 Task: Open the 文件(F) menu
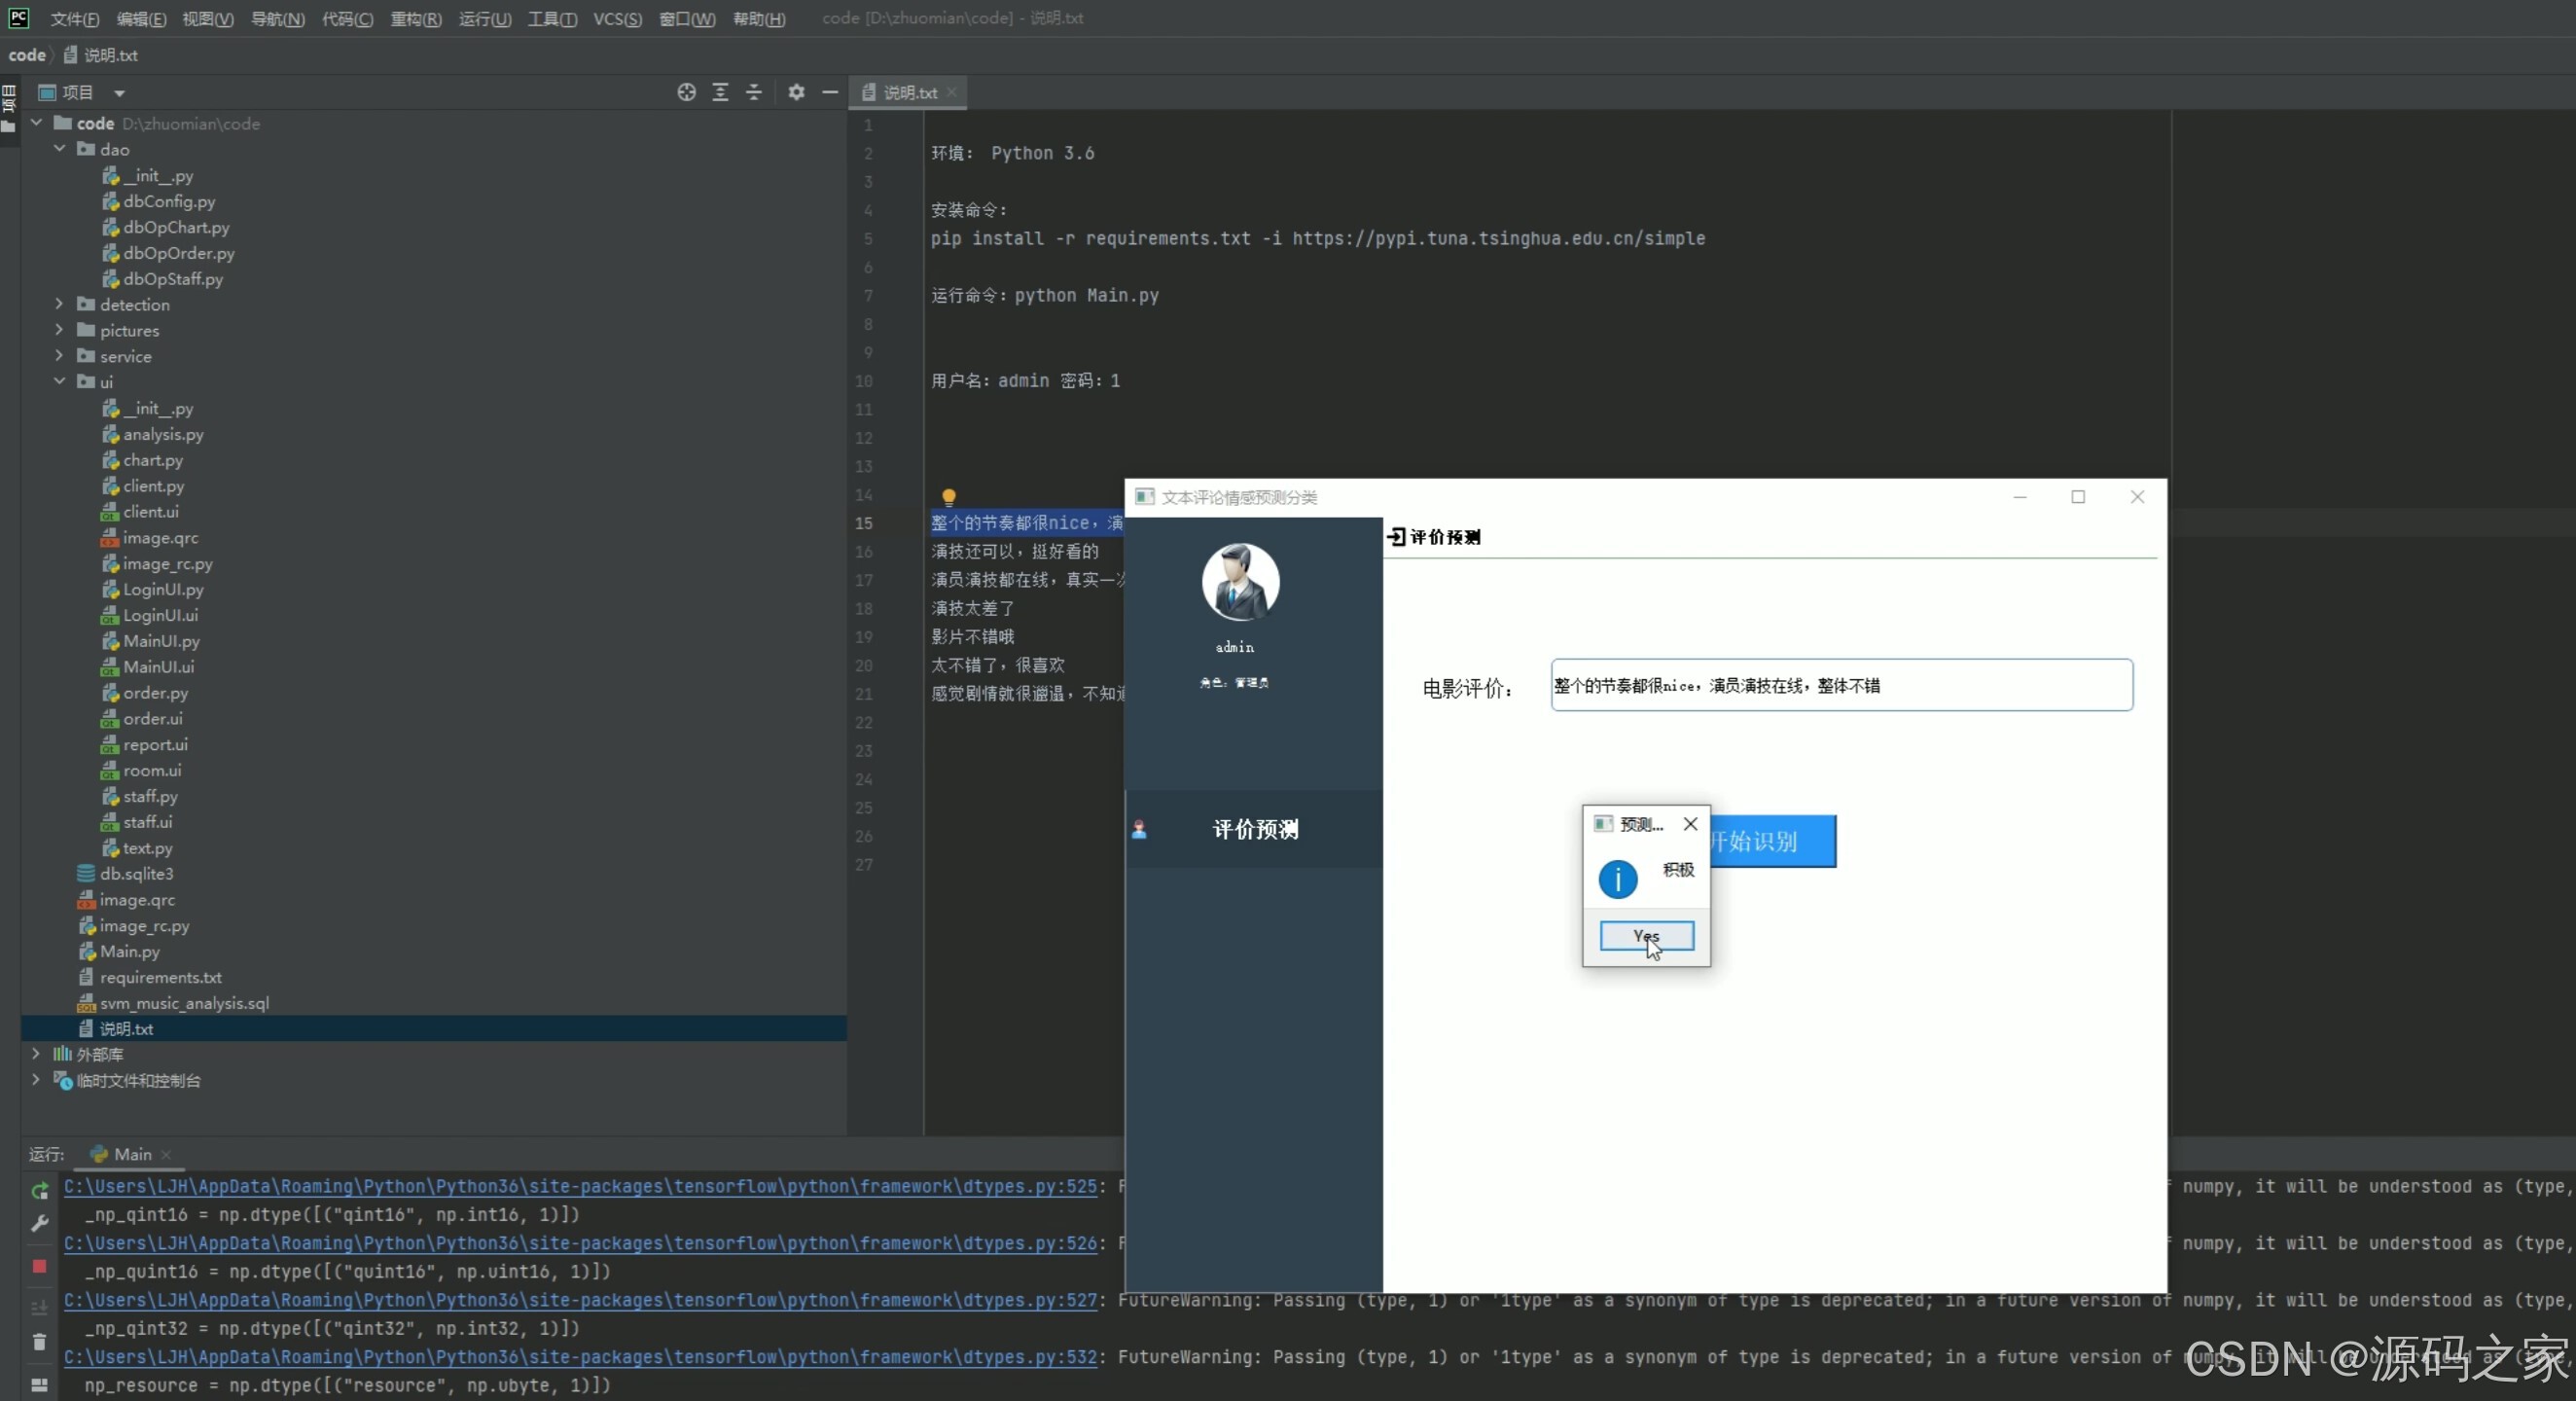(x=75, y=19)
